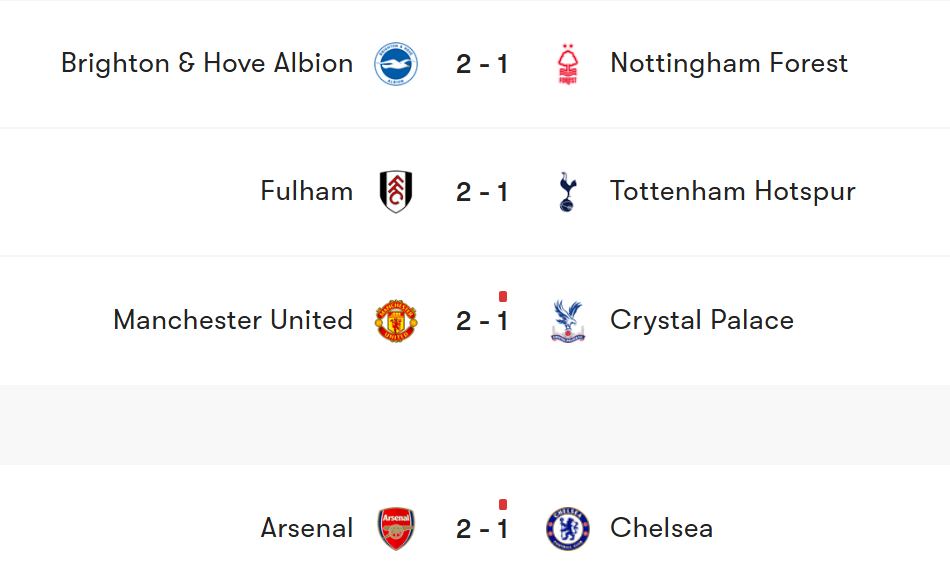The image size is (950, 587).
Task: Go to the Tottenham Hotspur team name
Action: pyautogui.click(x=733, y=192)
